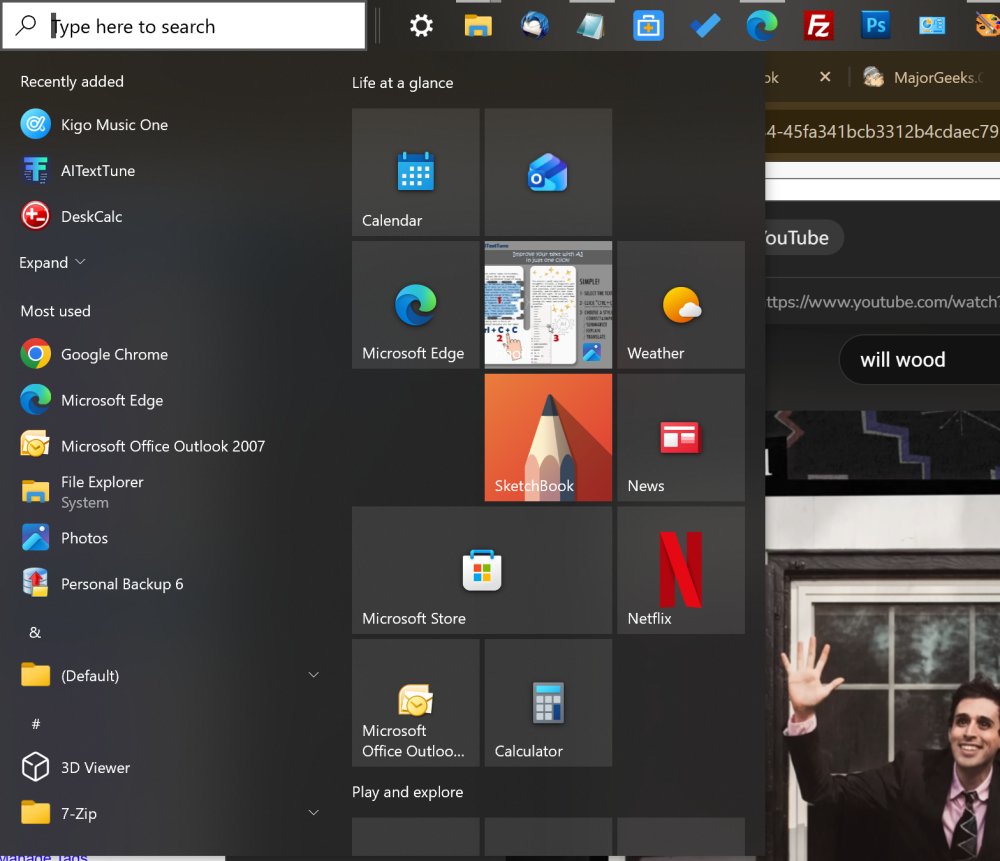Launch the Netflix tile

tap(680, 570)
